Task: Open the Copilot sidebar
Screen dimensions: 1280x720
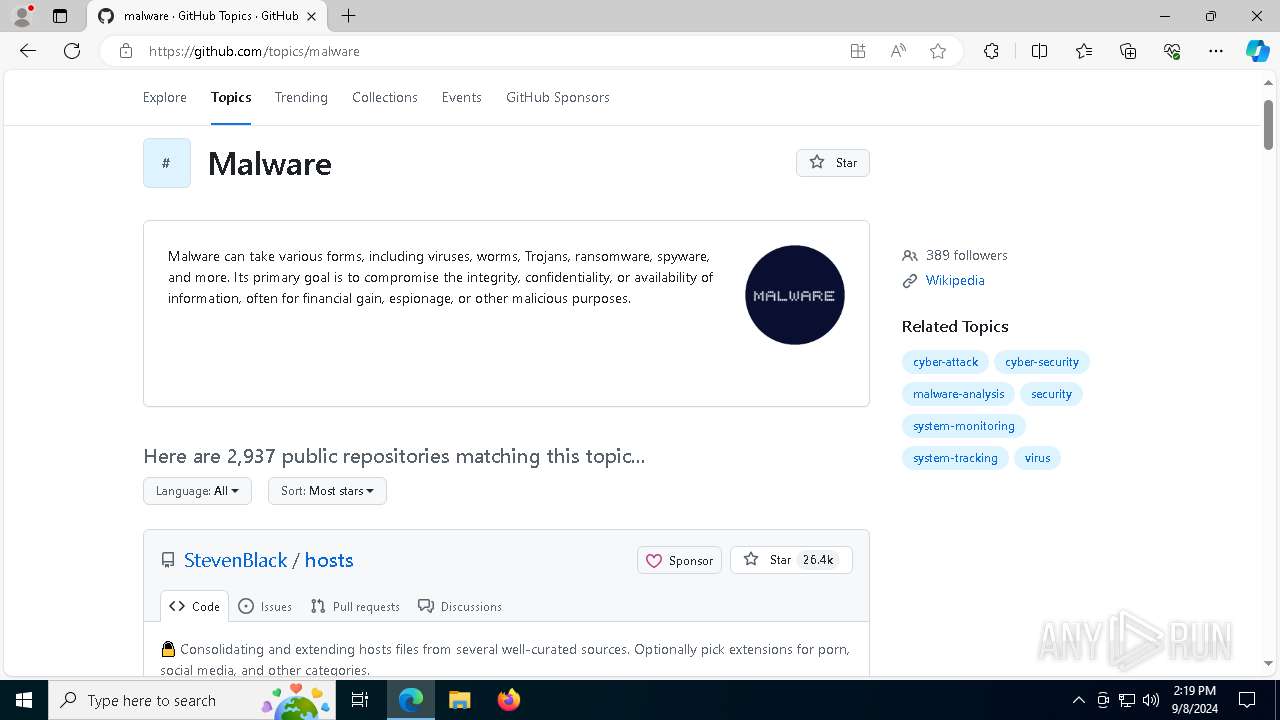Action: pos(1257,51)
